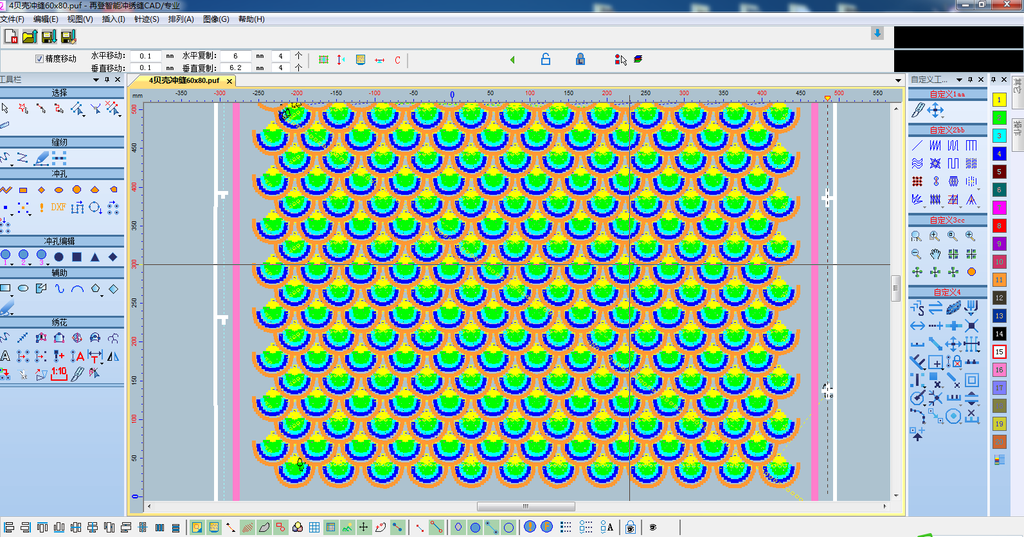Select the 1:10 scale tool

pos(58,373)
